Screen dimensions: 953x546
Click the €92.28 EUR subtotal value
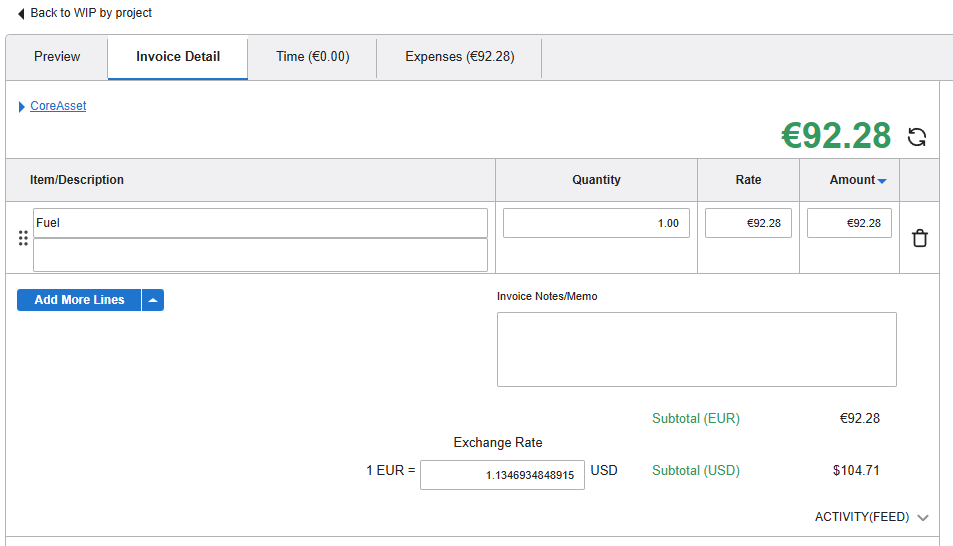coord(859,418)
